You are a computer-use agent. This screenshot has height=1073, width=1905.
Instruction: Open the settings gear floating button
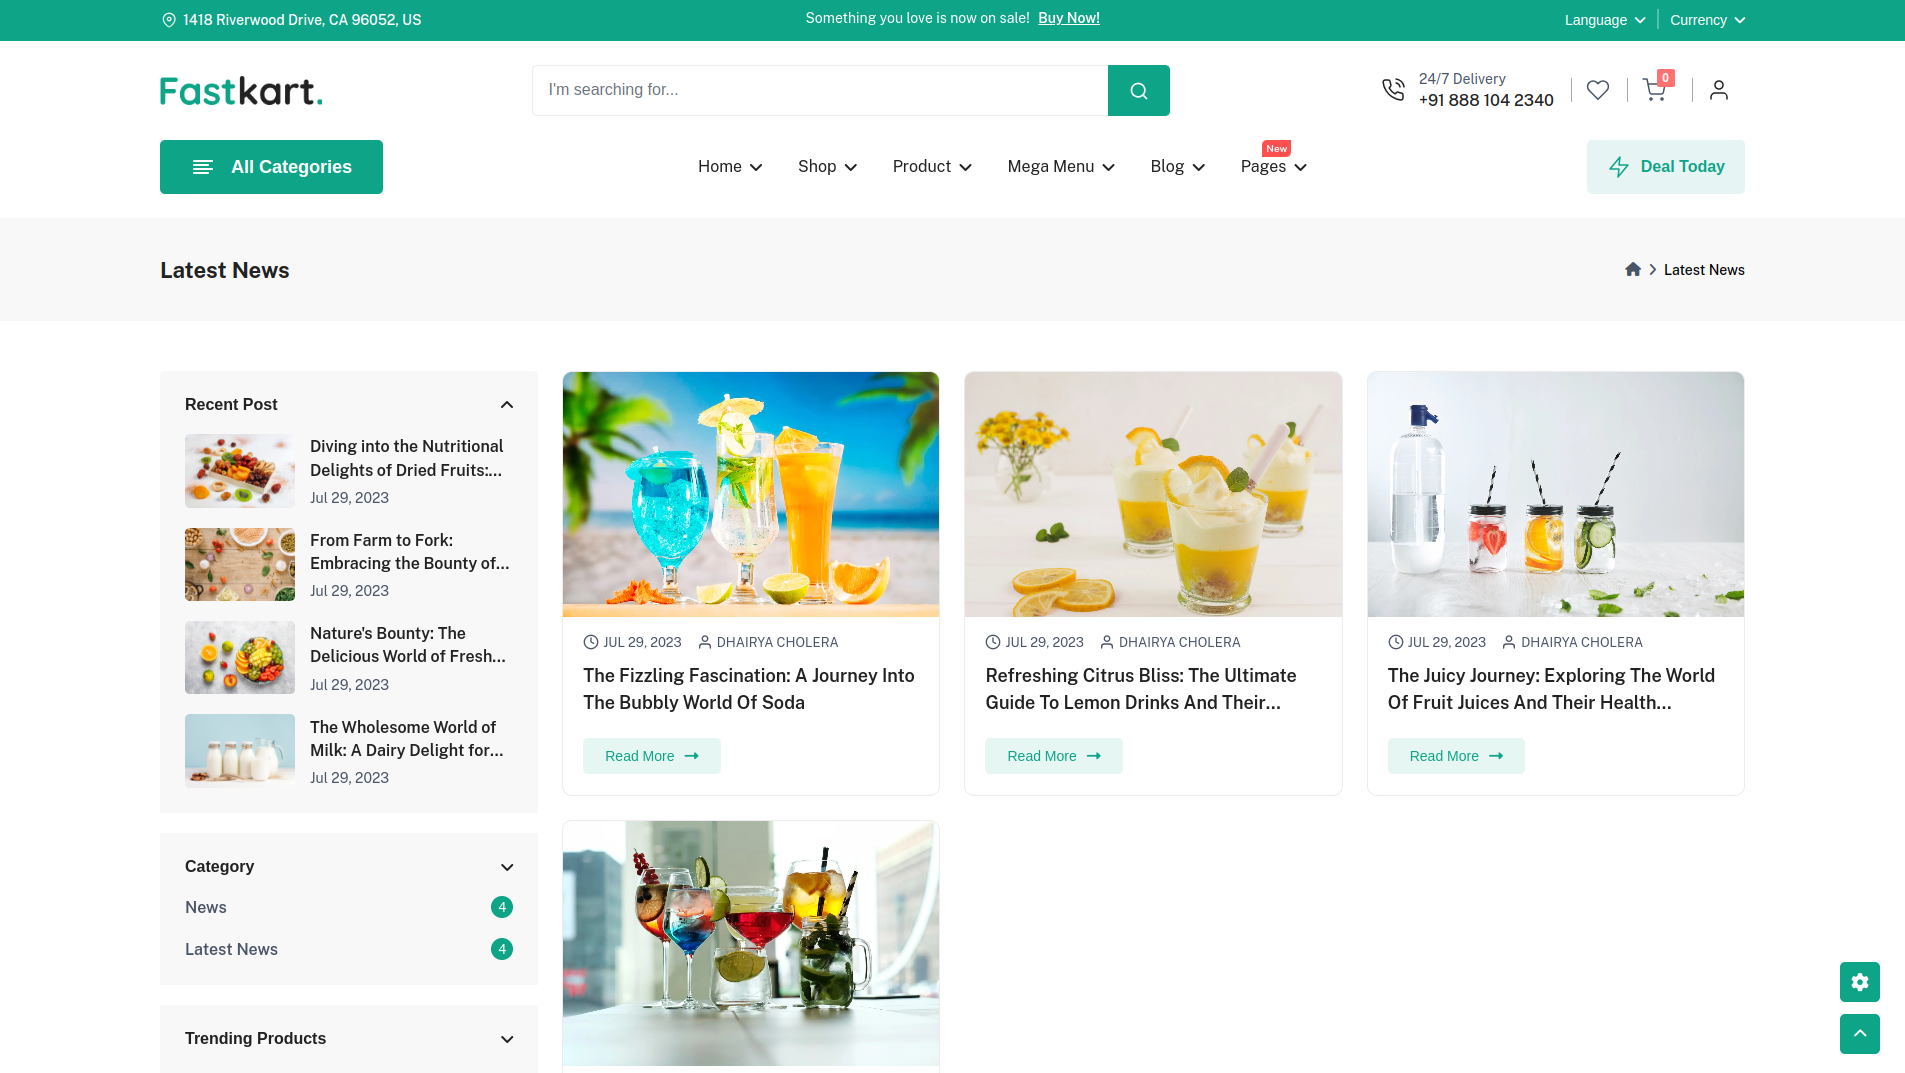click(1859, 982)
